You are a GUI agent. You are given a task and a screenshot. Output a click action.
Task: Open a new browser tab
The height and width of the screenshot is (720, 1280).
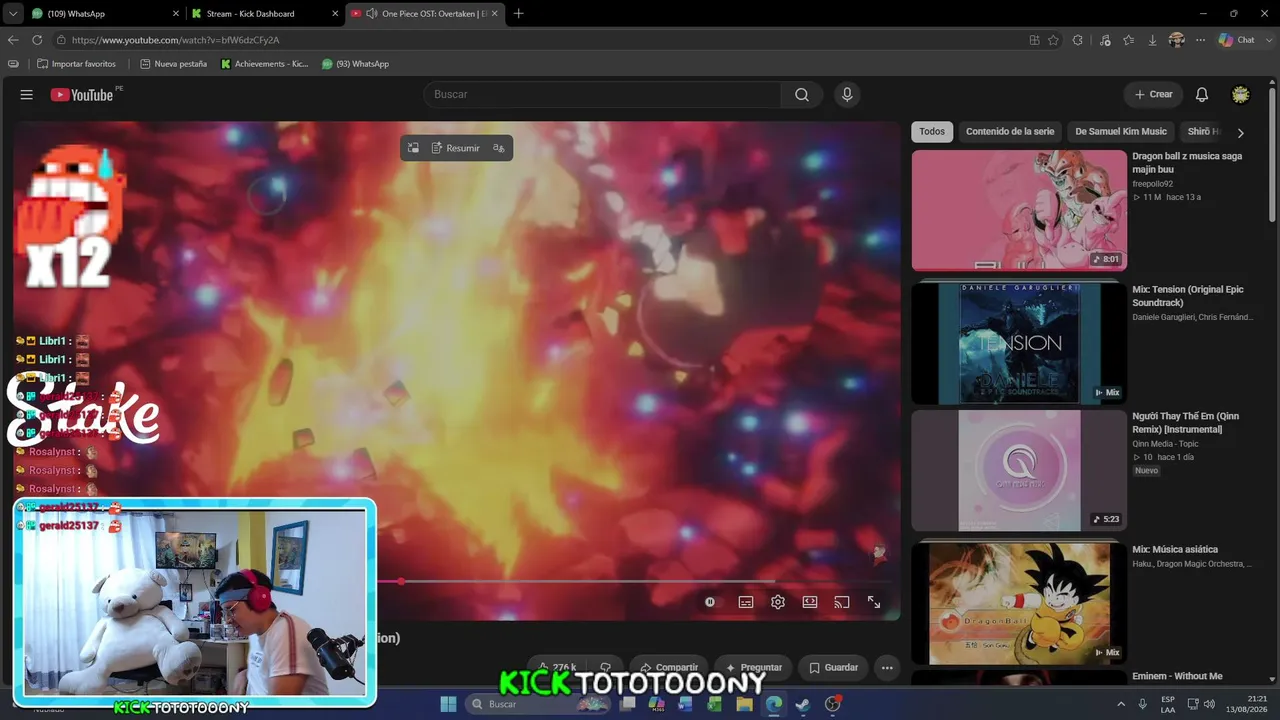pyautogui.click(x=518, y=13)
